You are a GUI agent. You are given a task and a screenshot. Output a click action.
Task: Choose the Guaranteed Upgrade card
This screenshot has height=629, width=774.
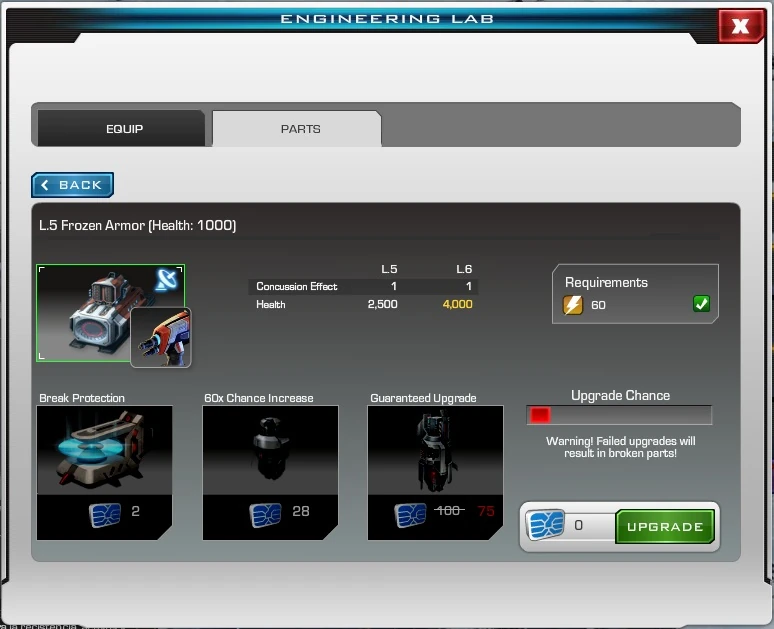435,472
